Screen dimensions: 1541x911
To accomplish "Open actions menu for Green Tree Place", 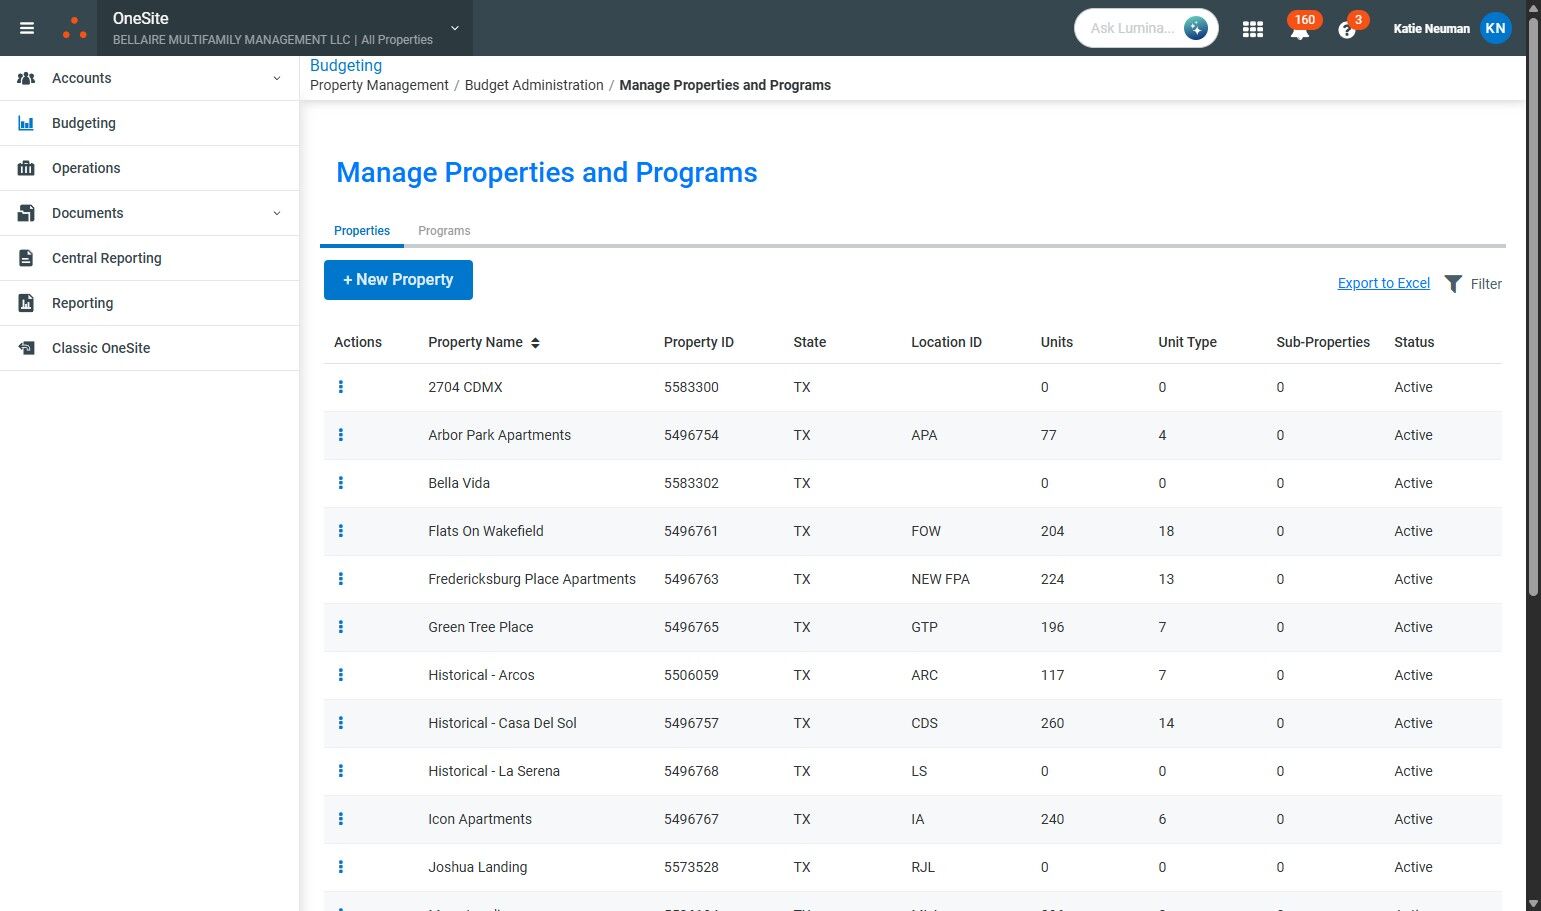I will 341,627.
